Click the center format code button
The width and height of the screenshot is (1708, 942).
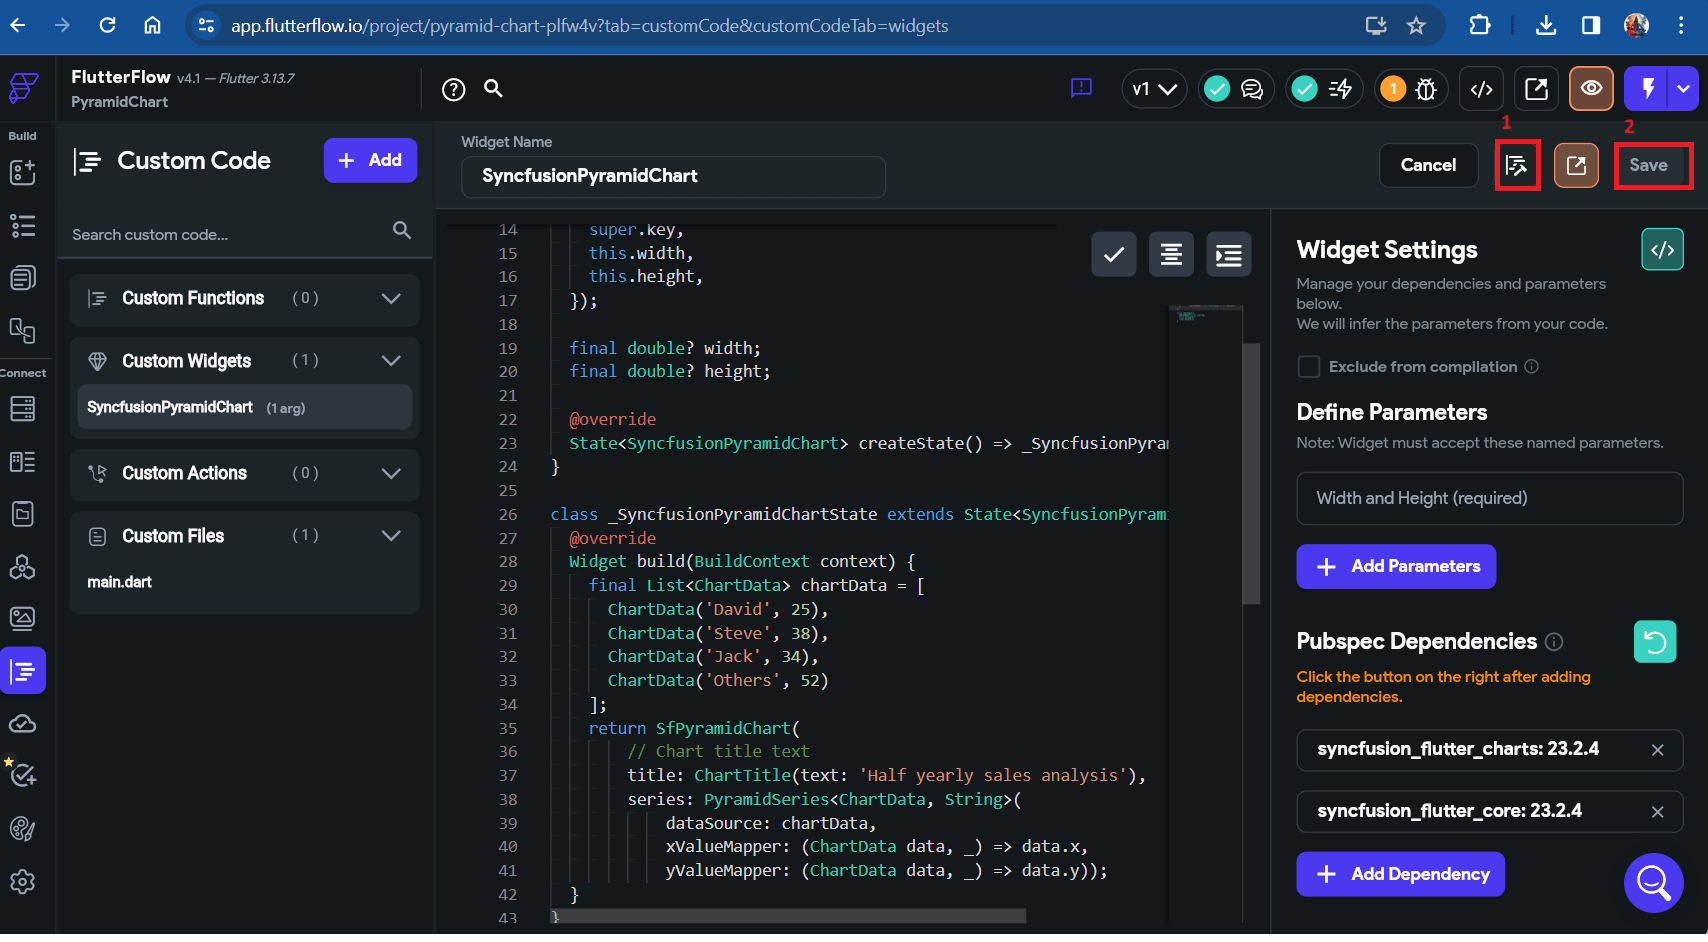(1171, 255)
